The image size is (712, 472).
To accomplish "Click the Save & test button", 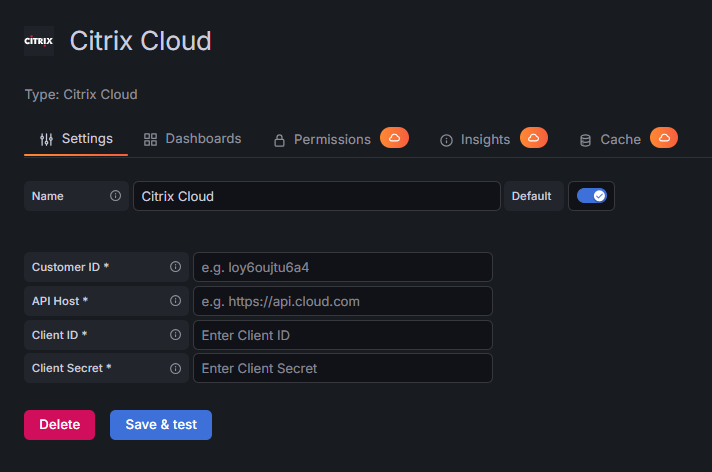I will [161, 425].
